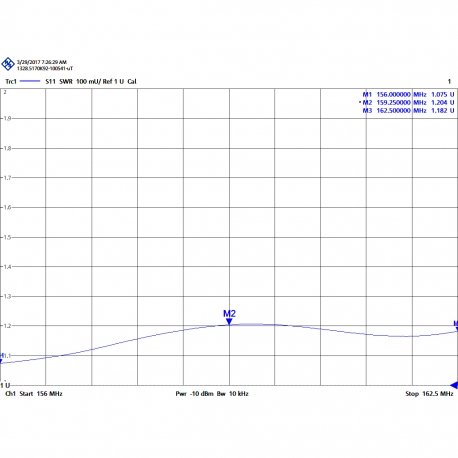Click the SWR format label
The height and width of the screenshot is (458, 458).
66,82
